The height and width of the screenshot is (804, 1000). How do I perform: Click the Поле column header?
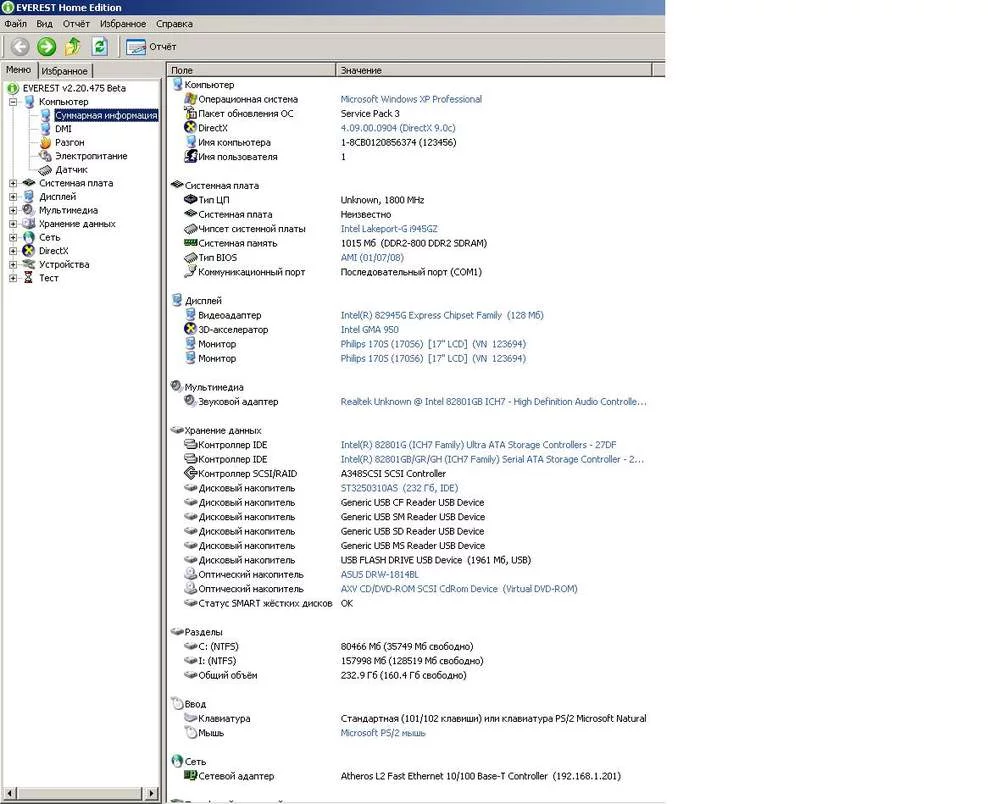251,70
